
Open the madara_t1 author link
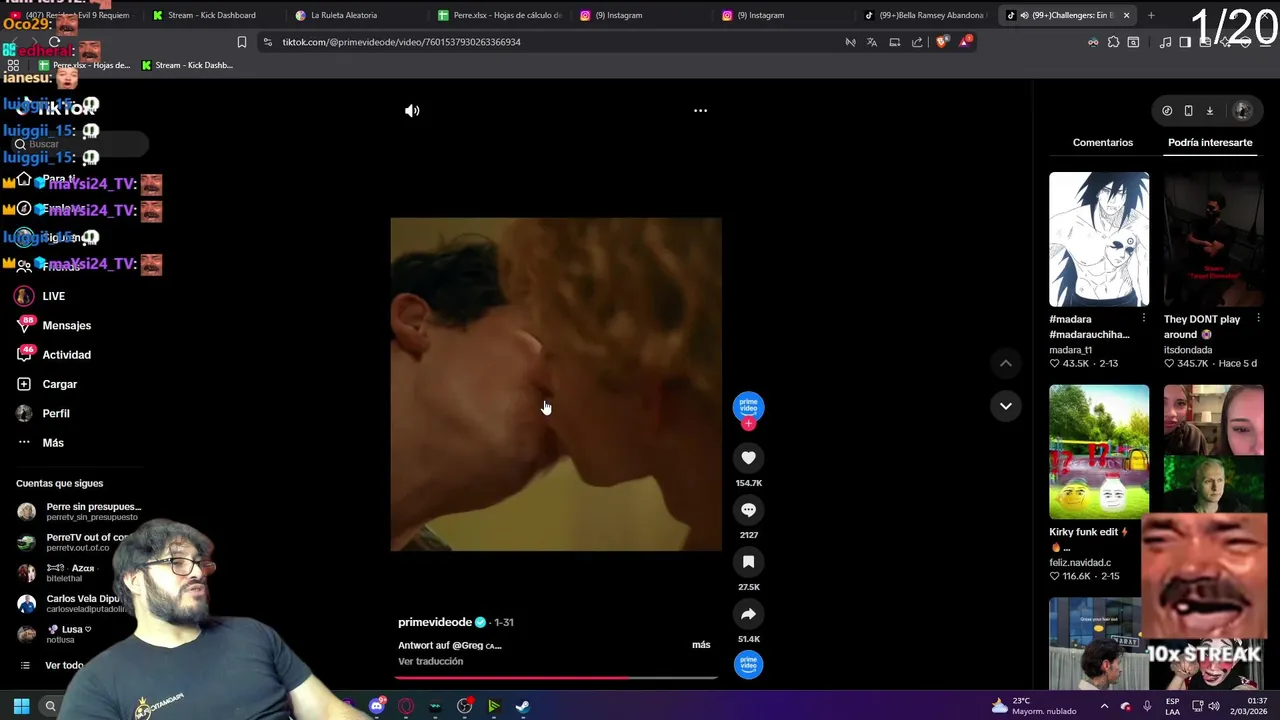(1071, 350)
